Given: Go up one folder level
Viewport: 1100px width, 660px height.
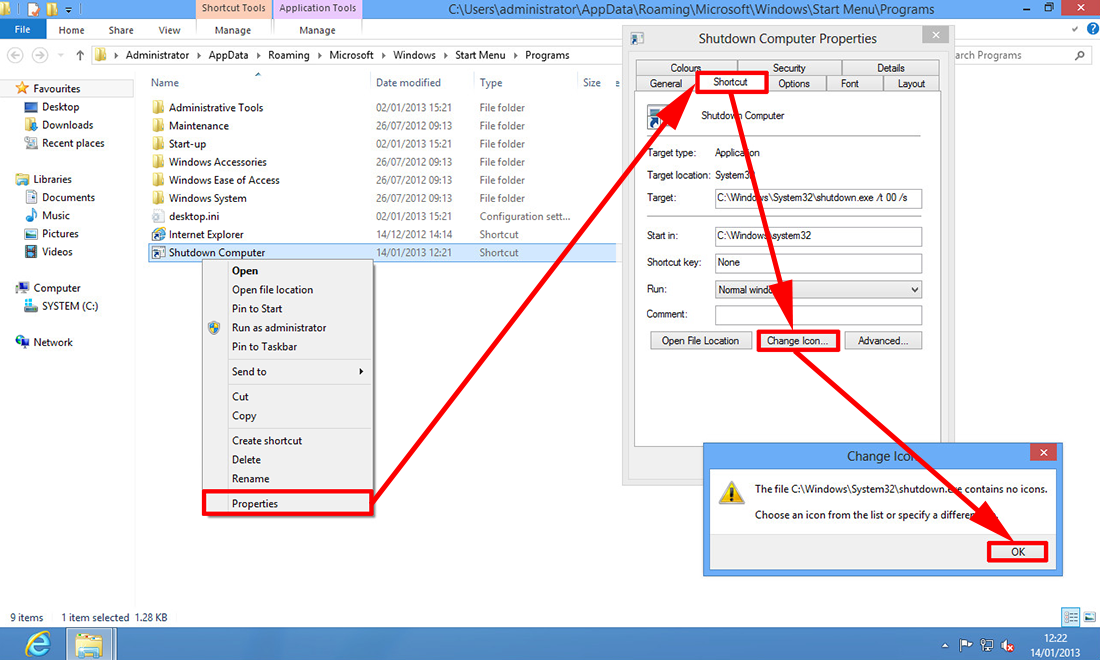Looking at the screenshot, I should tap(80, 55).
